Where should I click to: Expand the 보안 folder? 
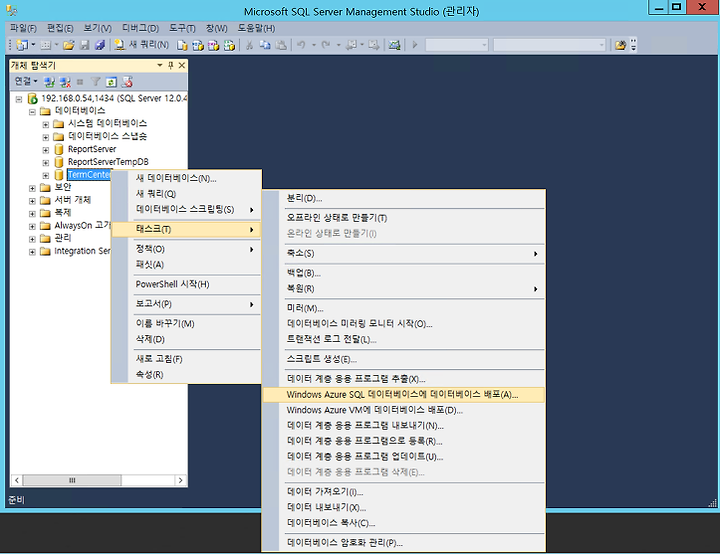point(32,188)
